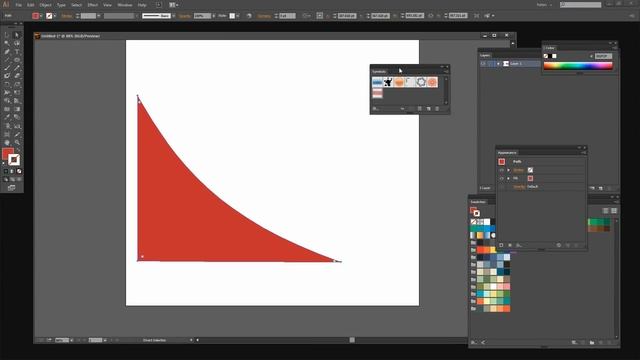Toggle Fill visibility eye in Appearance

[x=502, y=178]
